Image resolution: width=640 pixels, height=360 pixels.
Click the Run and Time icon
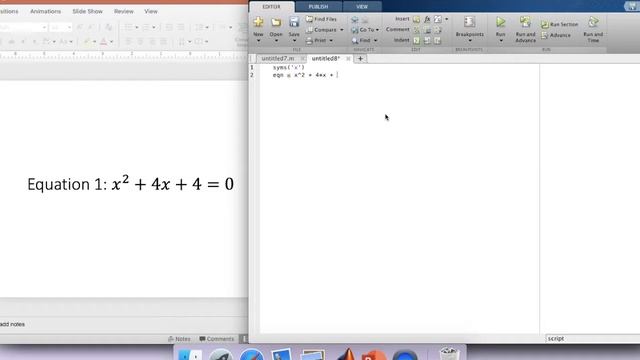pos(593,22)
